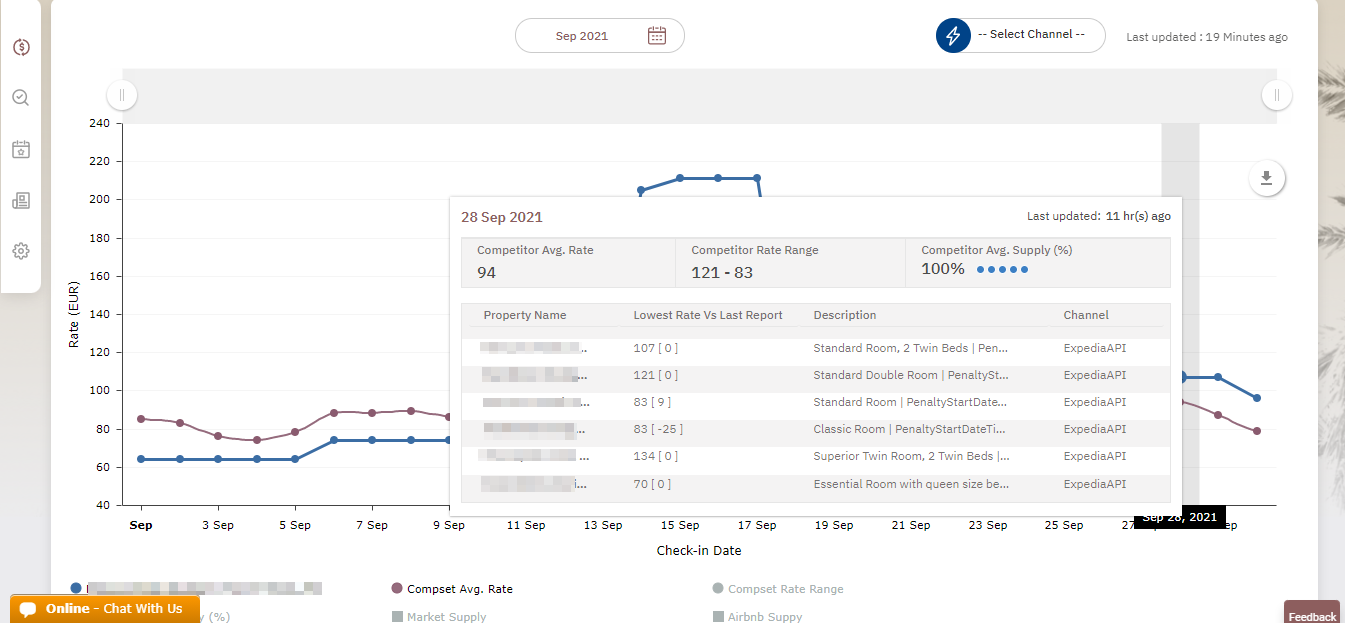The width and height of the screenshot is (1345, 623).
Task: Click the magnifier checkmark sidebar icon
Action: (21, 98)
